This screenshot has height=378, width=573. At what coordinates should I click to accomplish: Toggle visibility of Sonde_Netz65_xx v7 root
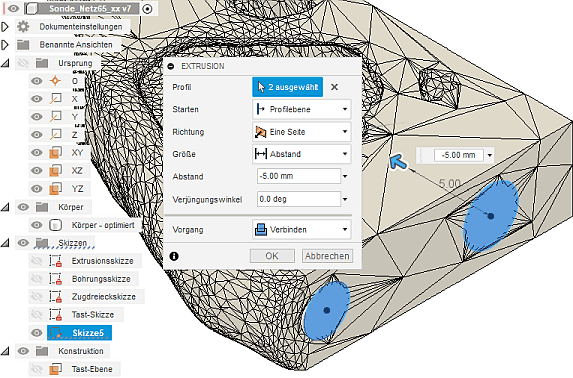[14, 8]
